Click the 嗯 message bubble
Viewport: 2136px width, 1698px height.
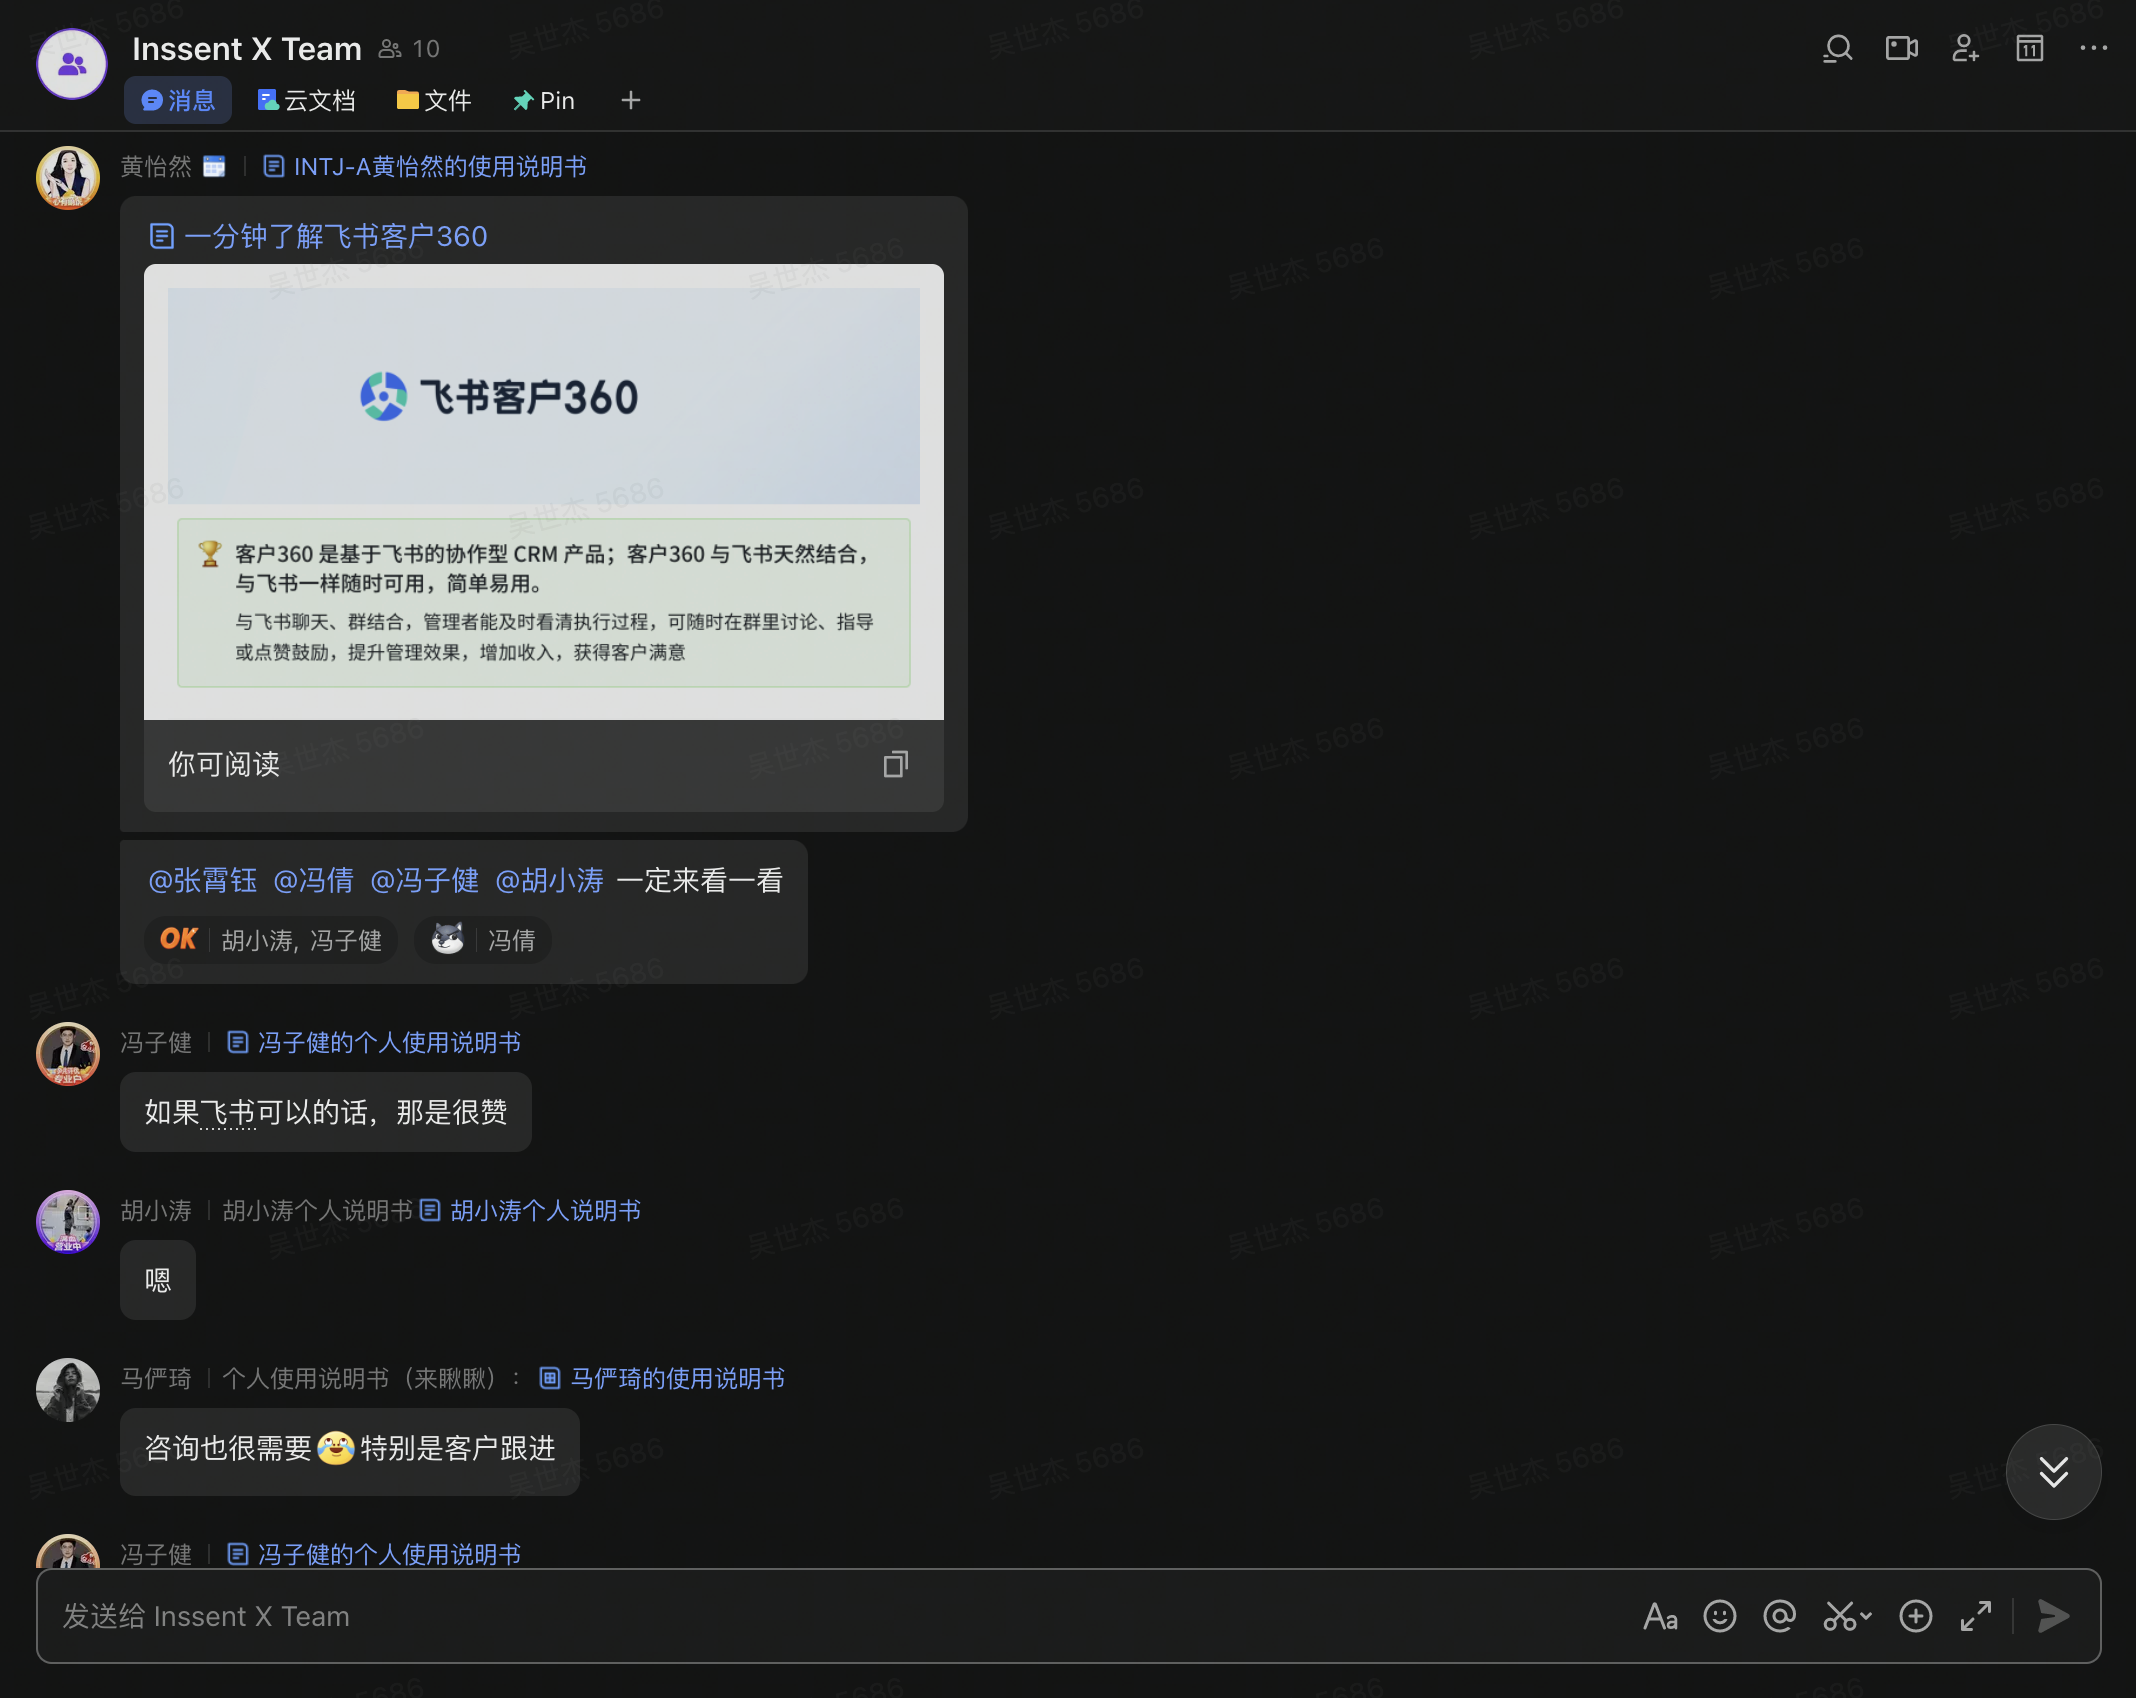[158, 1280]
